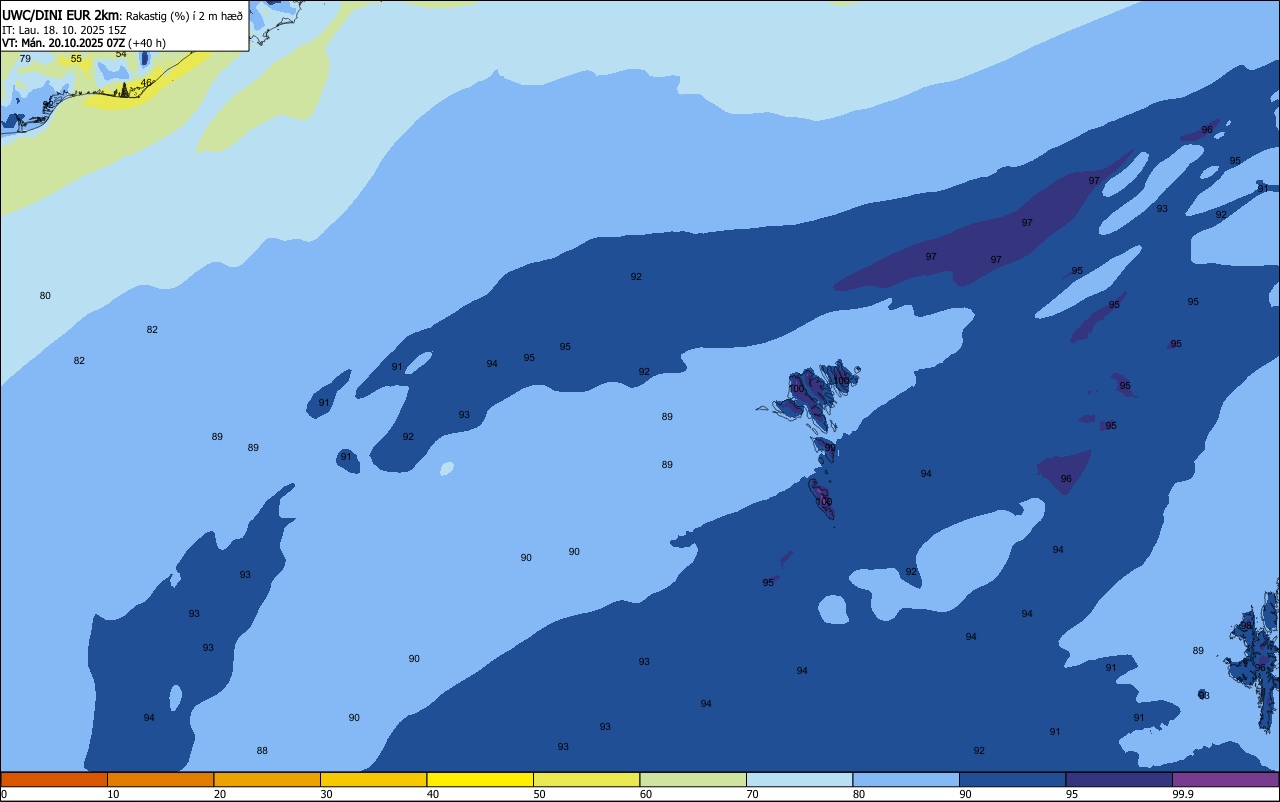
Task: Click the "99.9" legend tick label
Action: (x=1183, y=794)
